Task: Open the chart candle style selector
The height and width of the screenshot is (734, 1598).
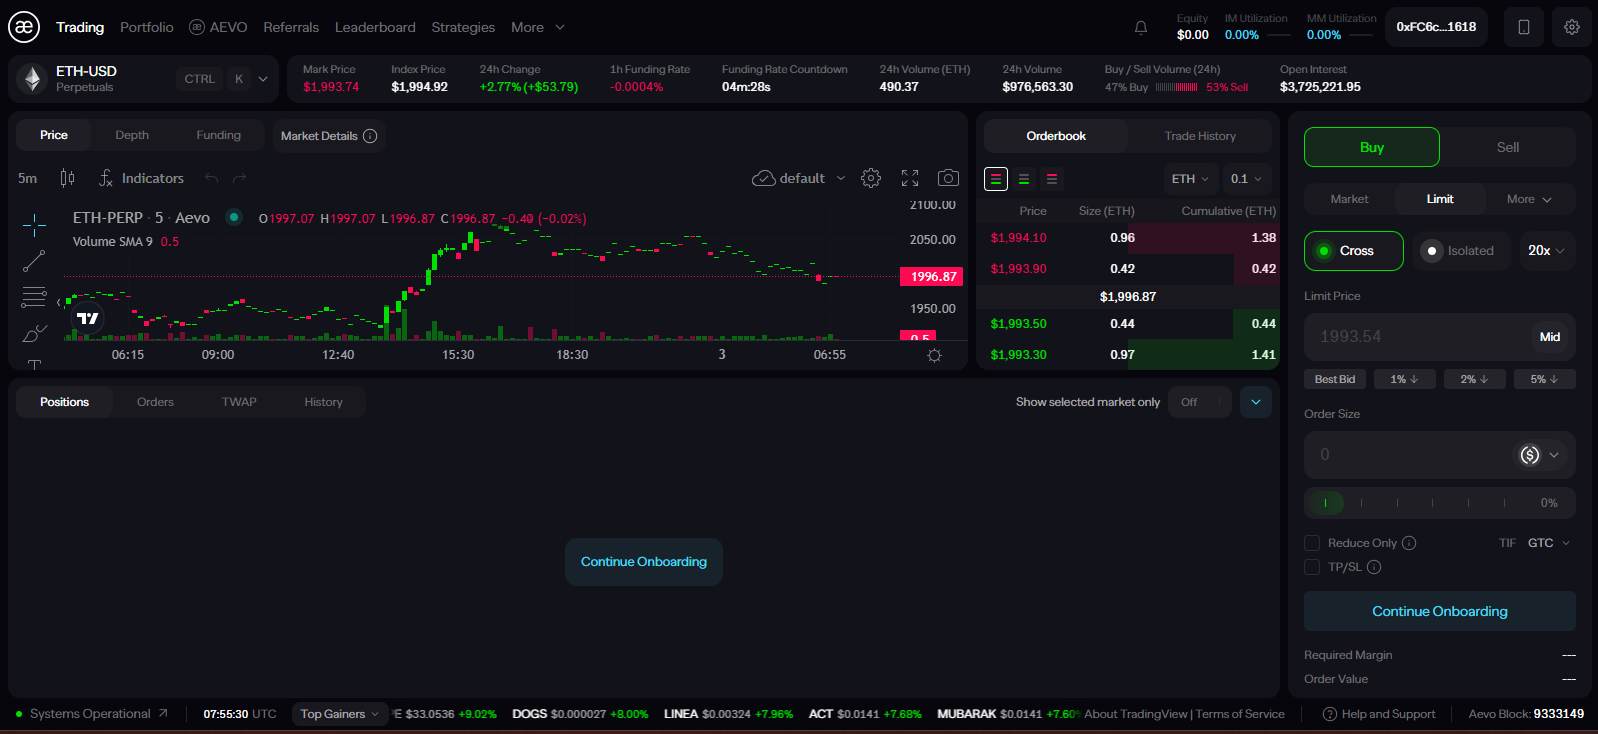Action: pyautogui.click(x=67, y=178)
